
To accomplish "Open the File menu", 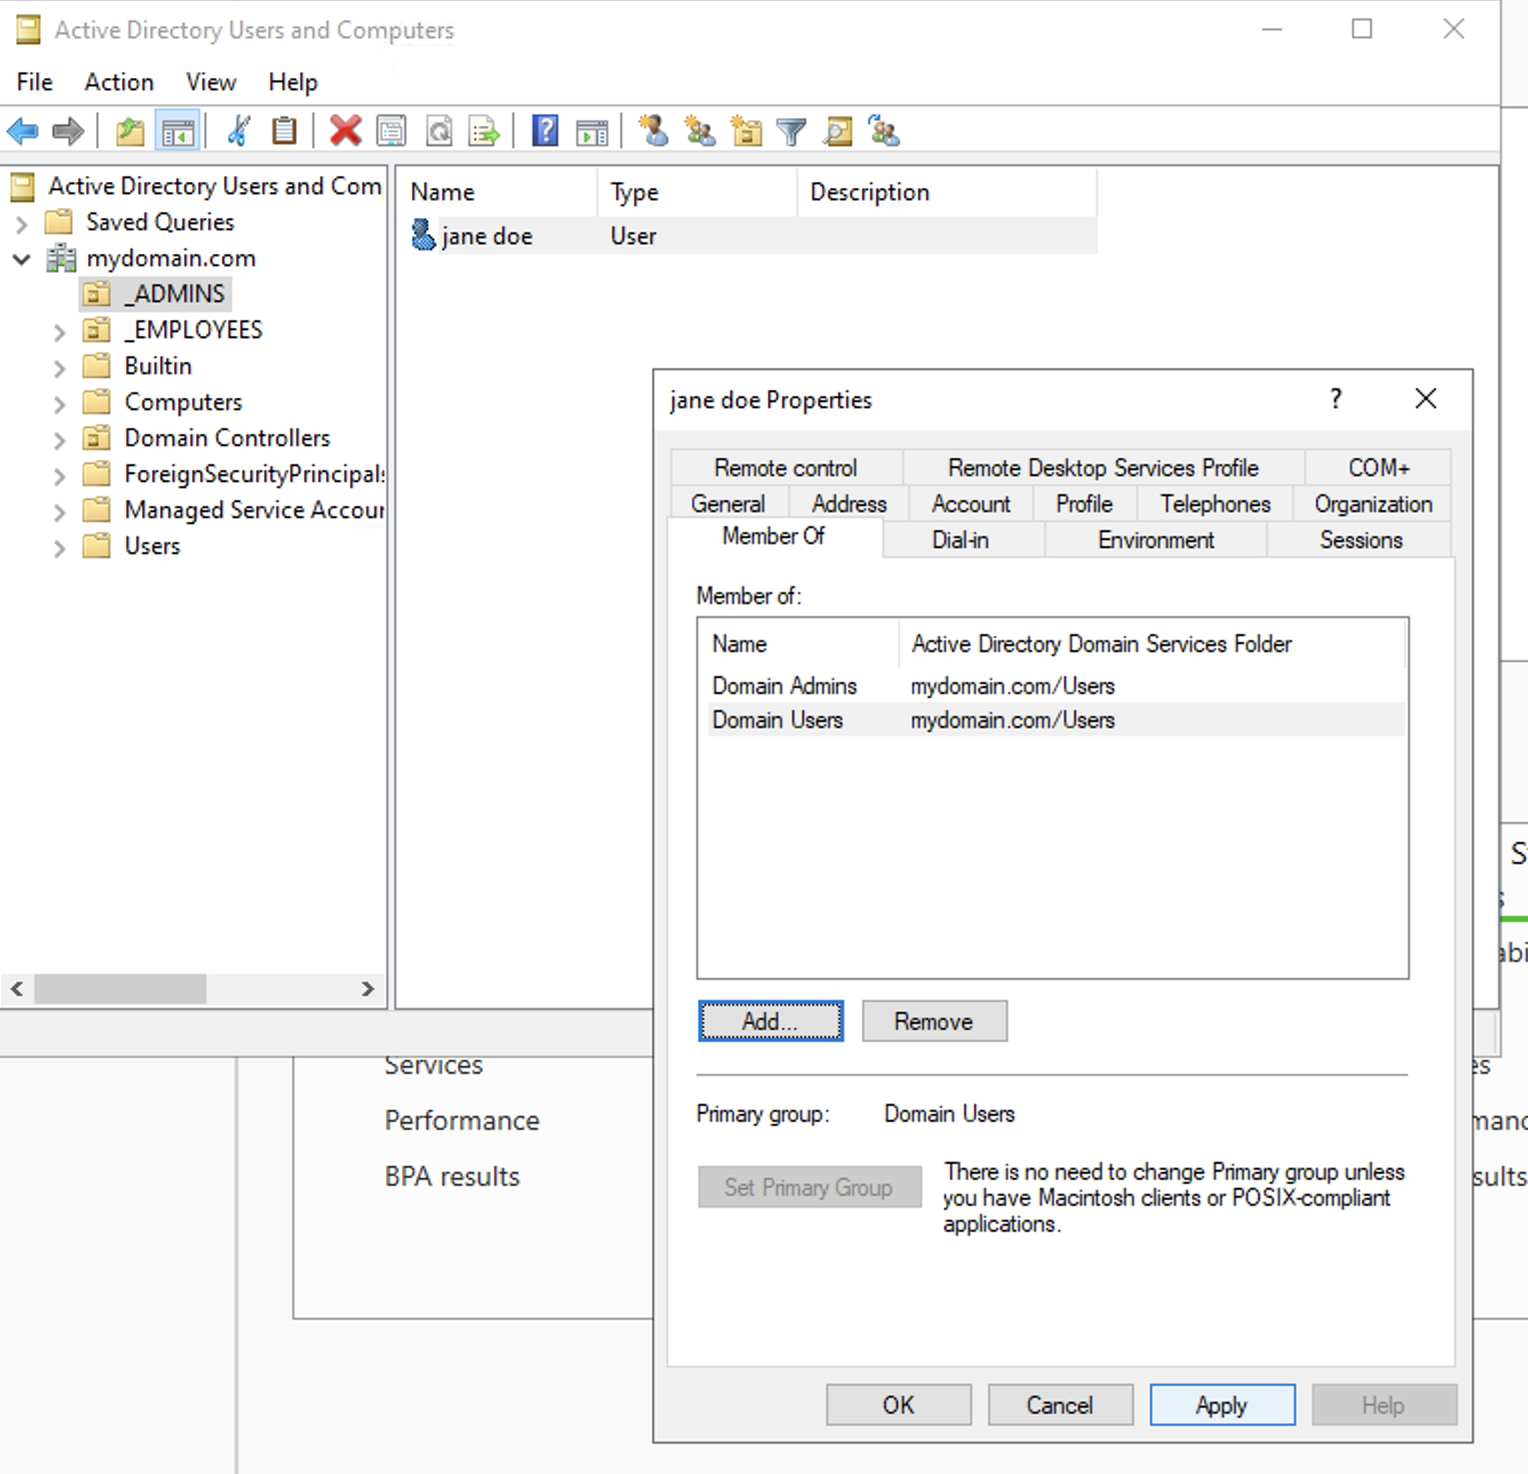I will [35, 82].
